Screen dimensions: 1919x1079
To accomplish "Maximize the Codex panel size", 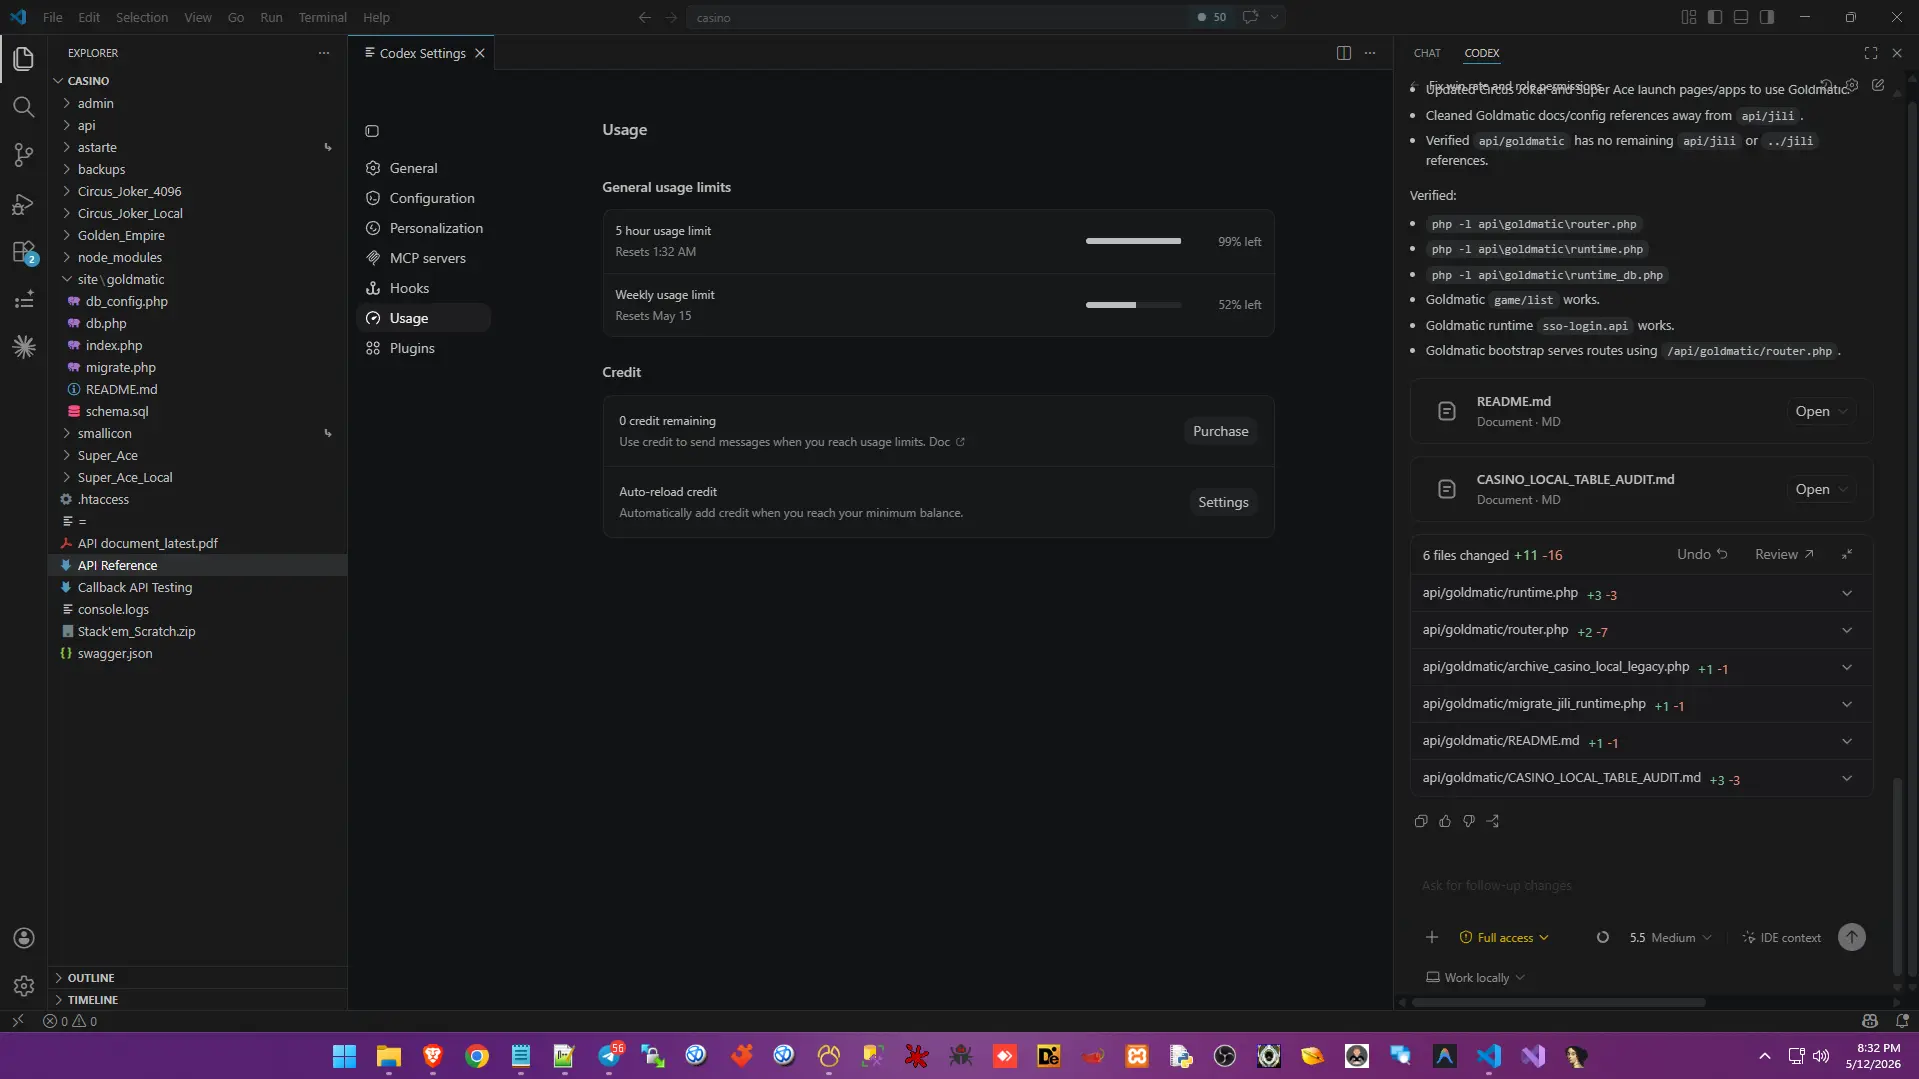I will (1871, 53).
